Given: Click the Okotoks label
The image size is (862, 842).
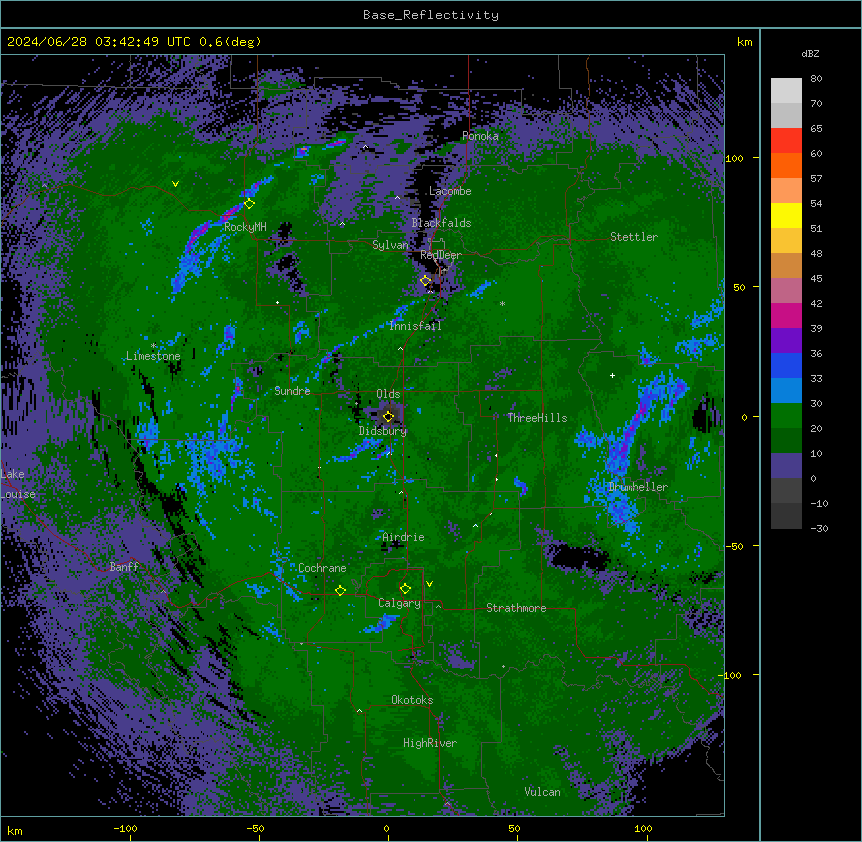Looking at the screenshot, I should click(412, 700).
